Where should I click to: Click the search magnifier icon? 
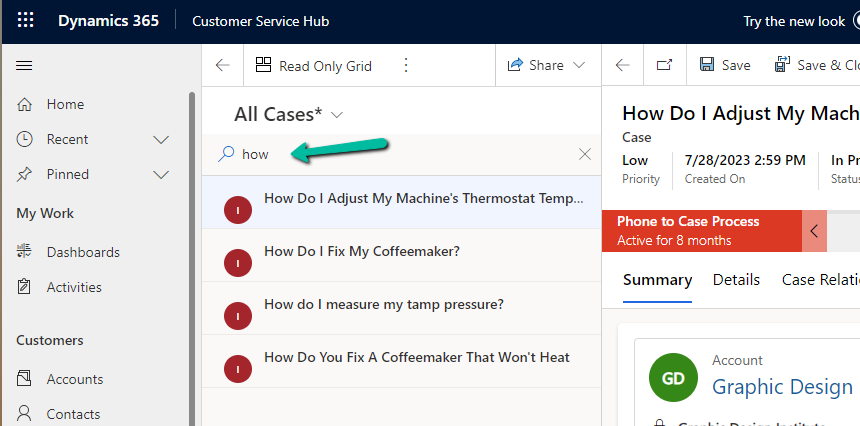[226, 154]
